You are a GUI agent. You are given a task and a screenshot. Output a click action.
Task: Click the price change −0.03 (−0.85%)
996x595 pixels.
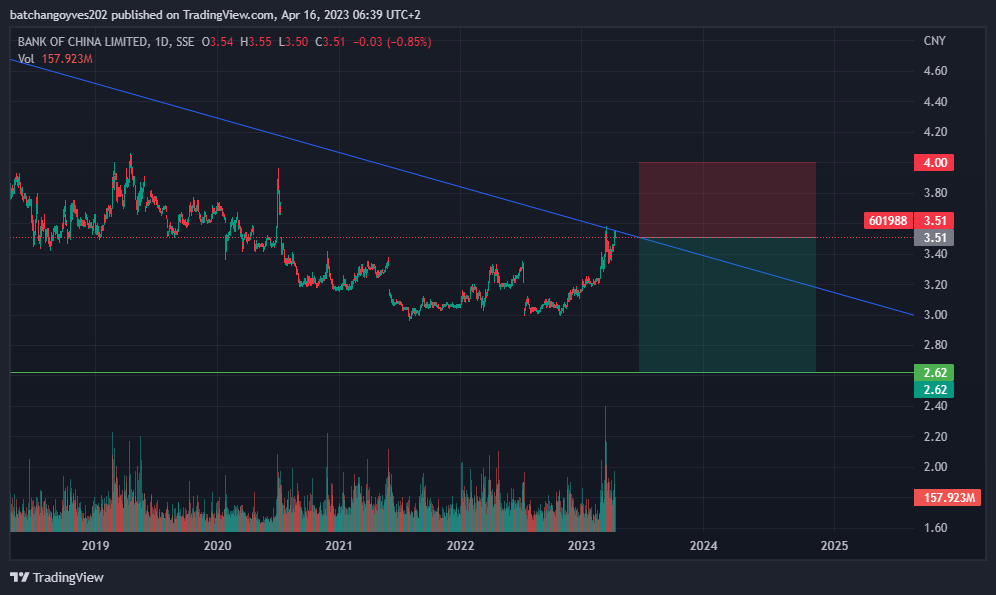coord(392,42)
